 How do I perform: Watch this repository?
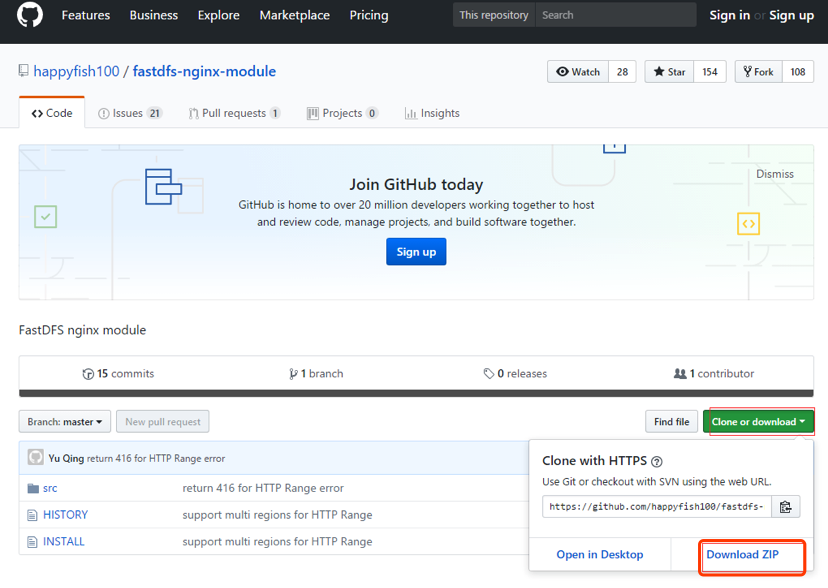tap(578, 72)
